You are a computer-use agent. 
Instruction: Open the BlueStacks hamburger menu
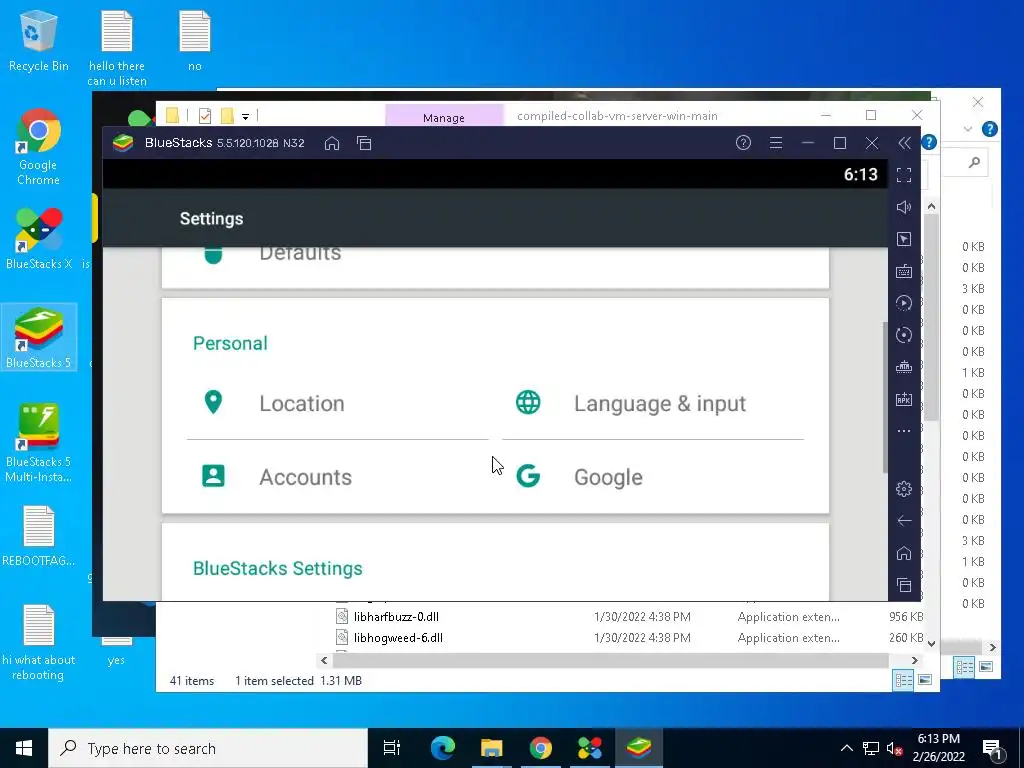(776, 142)
